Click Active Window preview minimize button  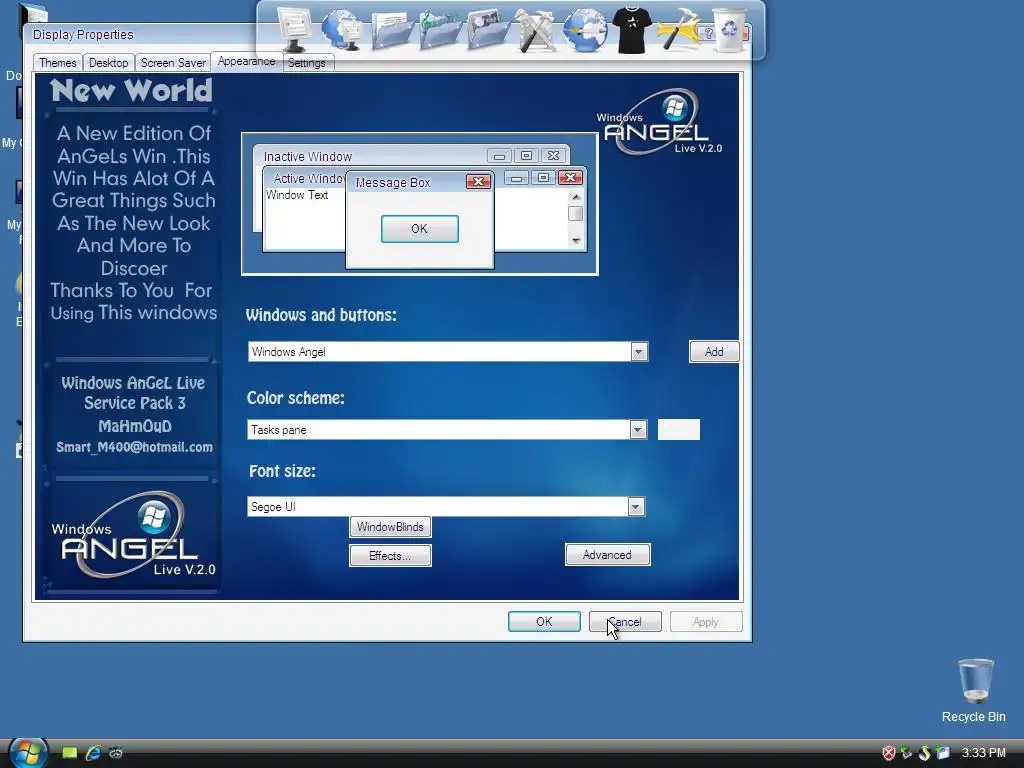coord(516,178)
